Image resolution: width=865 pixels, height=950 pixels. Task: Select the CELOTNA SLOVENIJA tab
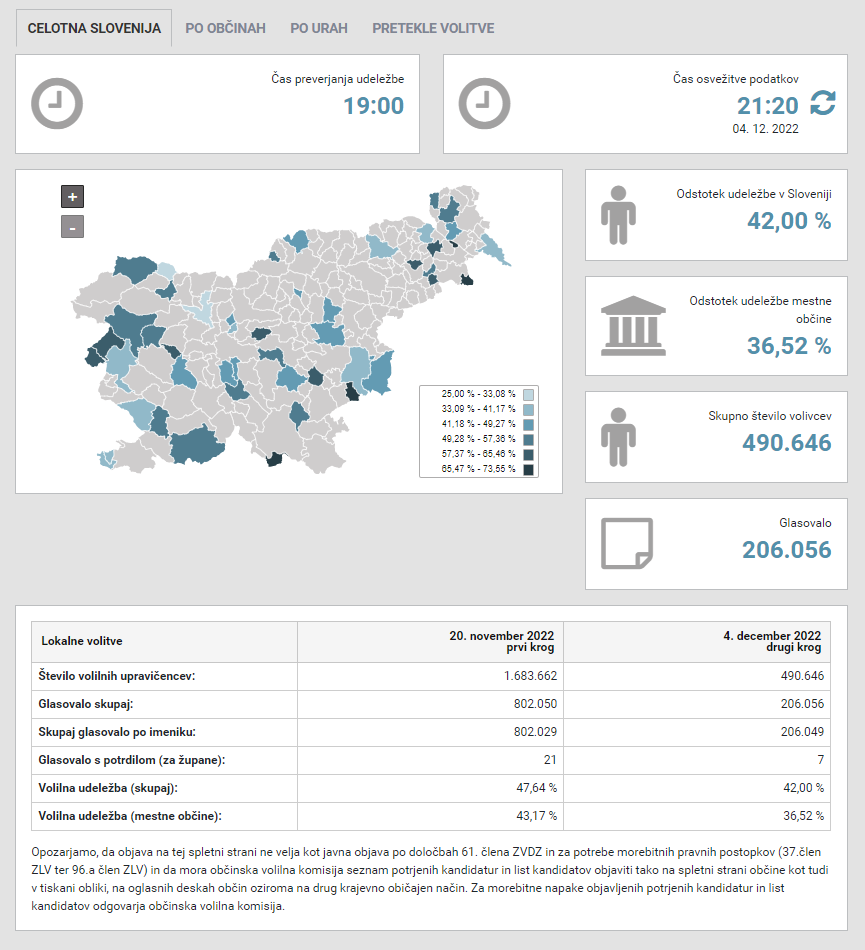click(x=94, y=28)
